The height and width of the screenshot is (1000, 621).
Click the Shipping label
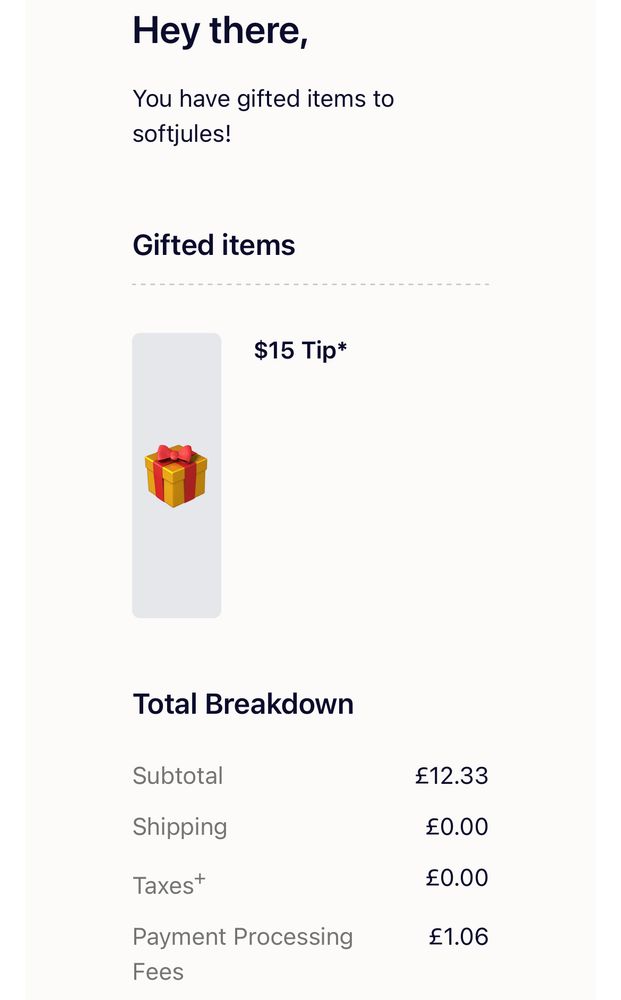tap(180, 827)
